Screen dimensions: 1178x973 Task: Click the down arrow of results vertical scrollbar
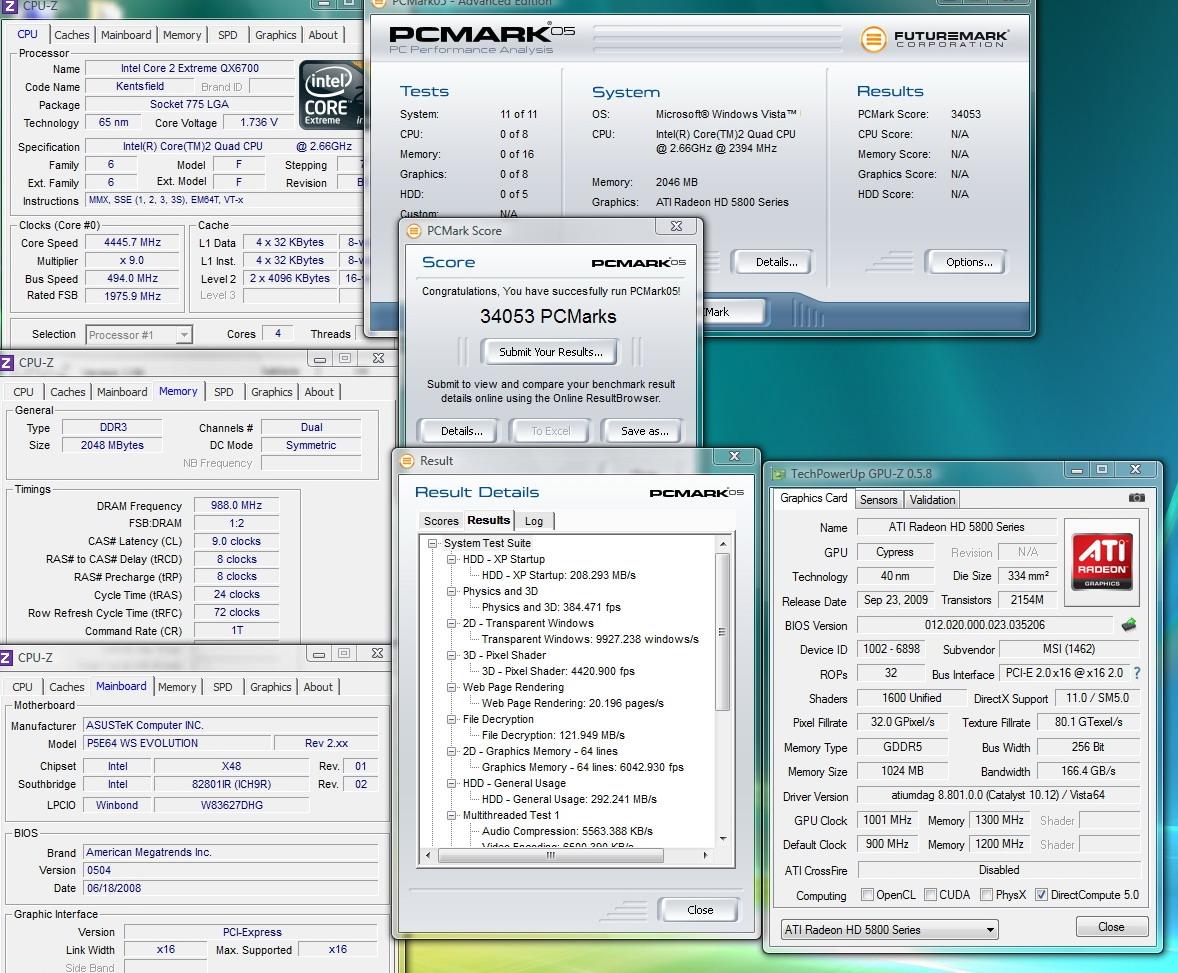(722, 839)
